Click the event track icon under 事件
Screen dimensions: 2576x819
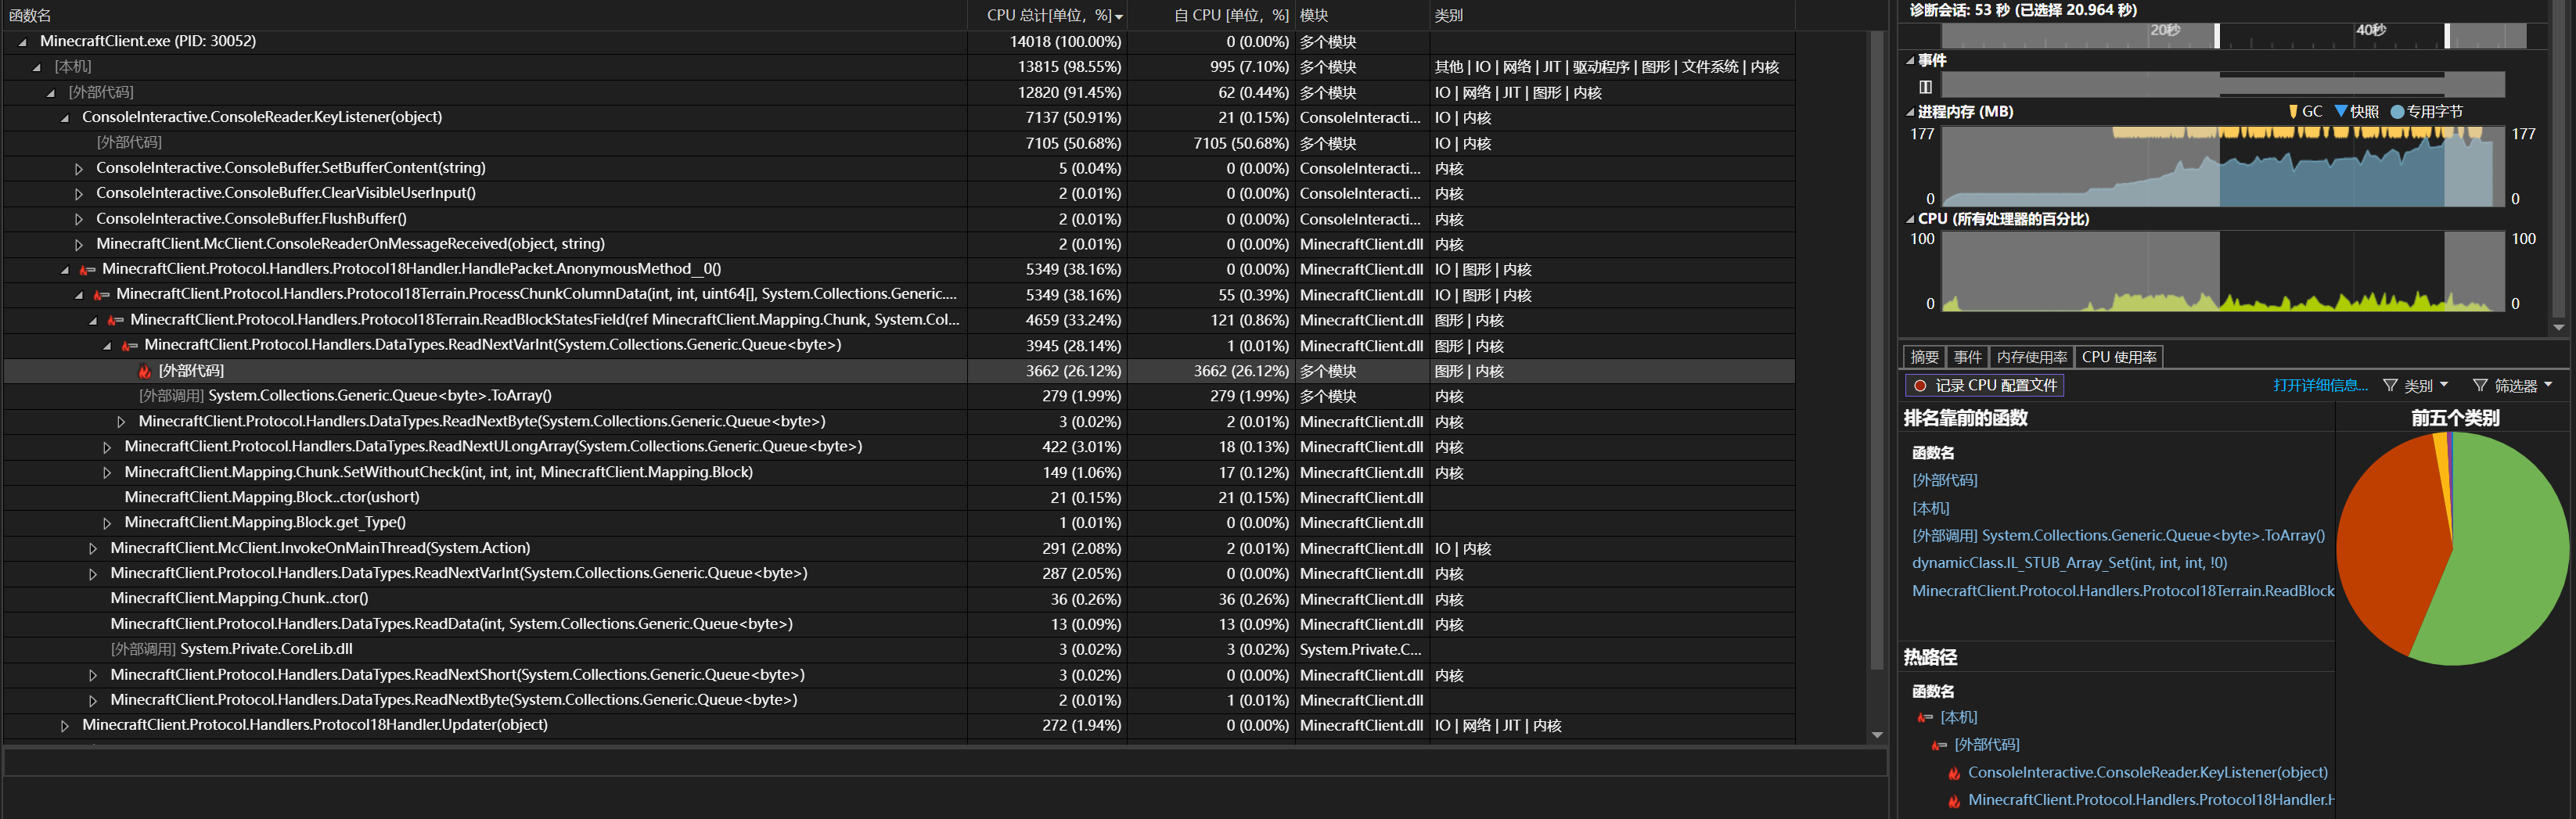[x=1925, y=87]
